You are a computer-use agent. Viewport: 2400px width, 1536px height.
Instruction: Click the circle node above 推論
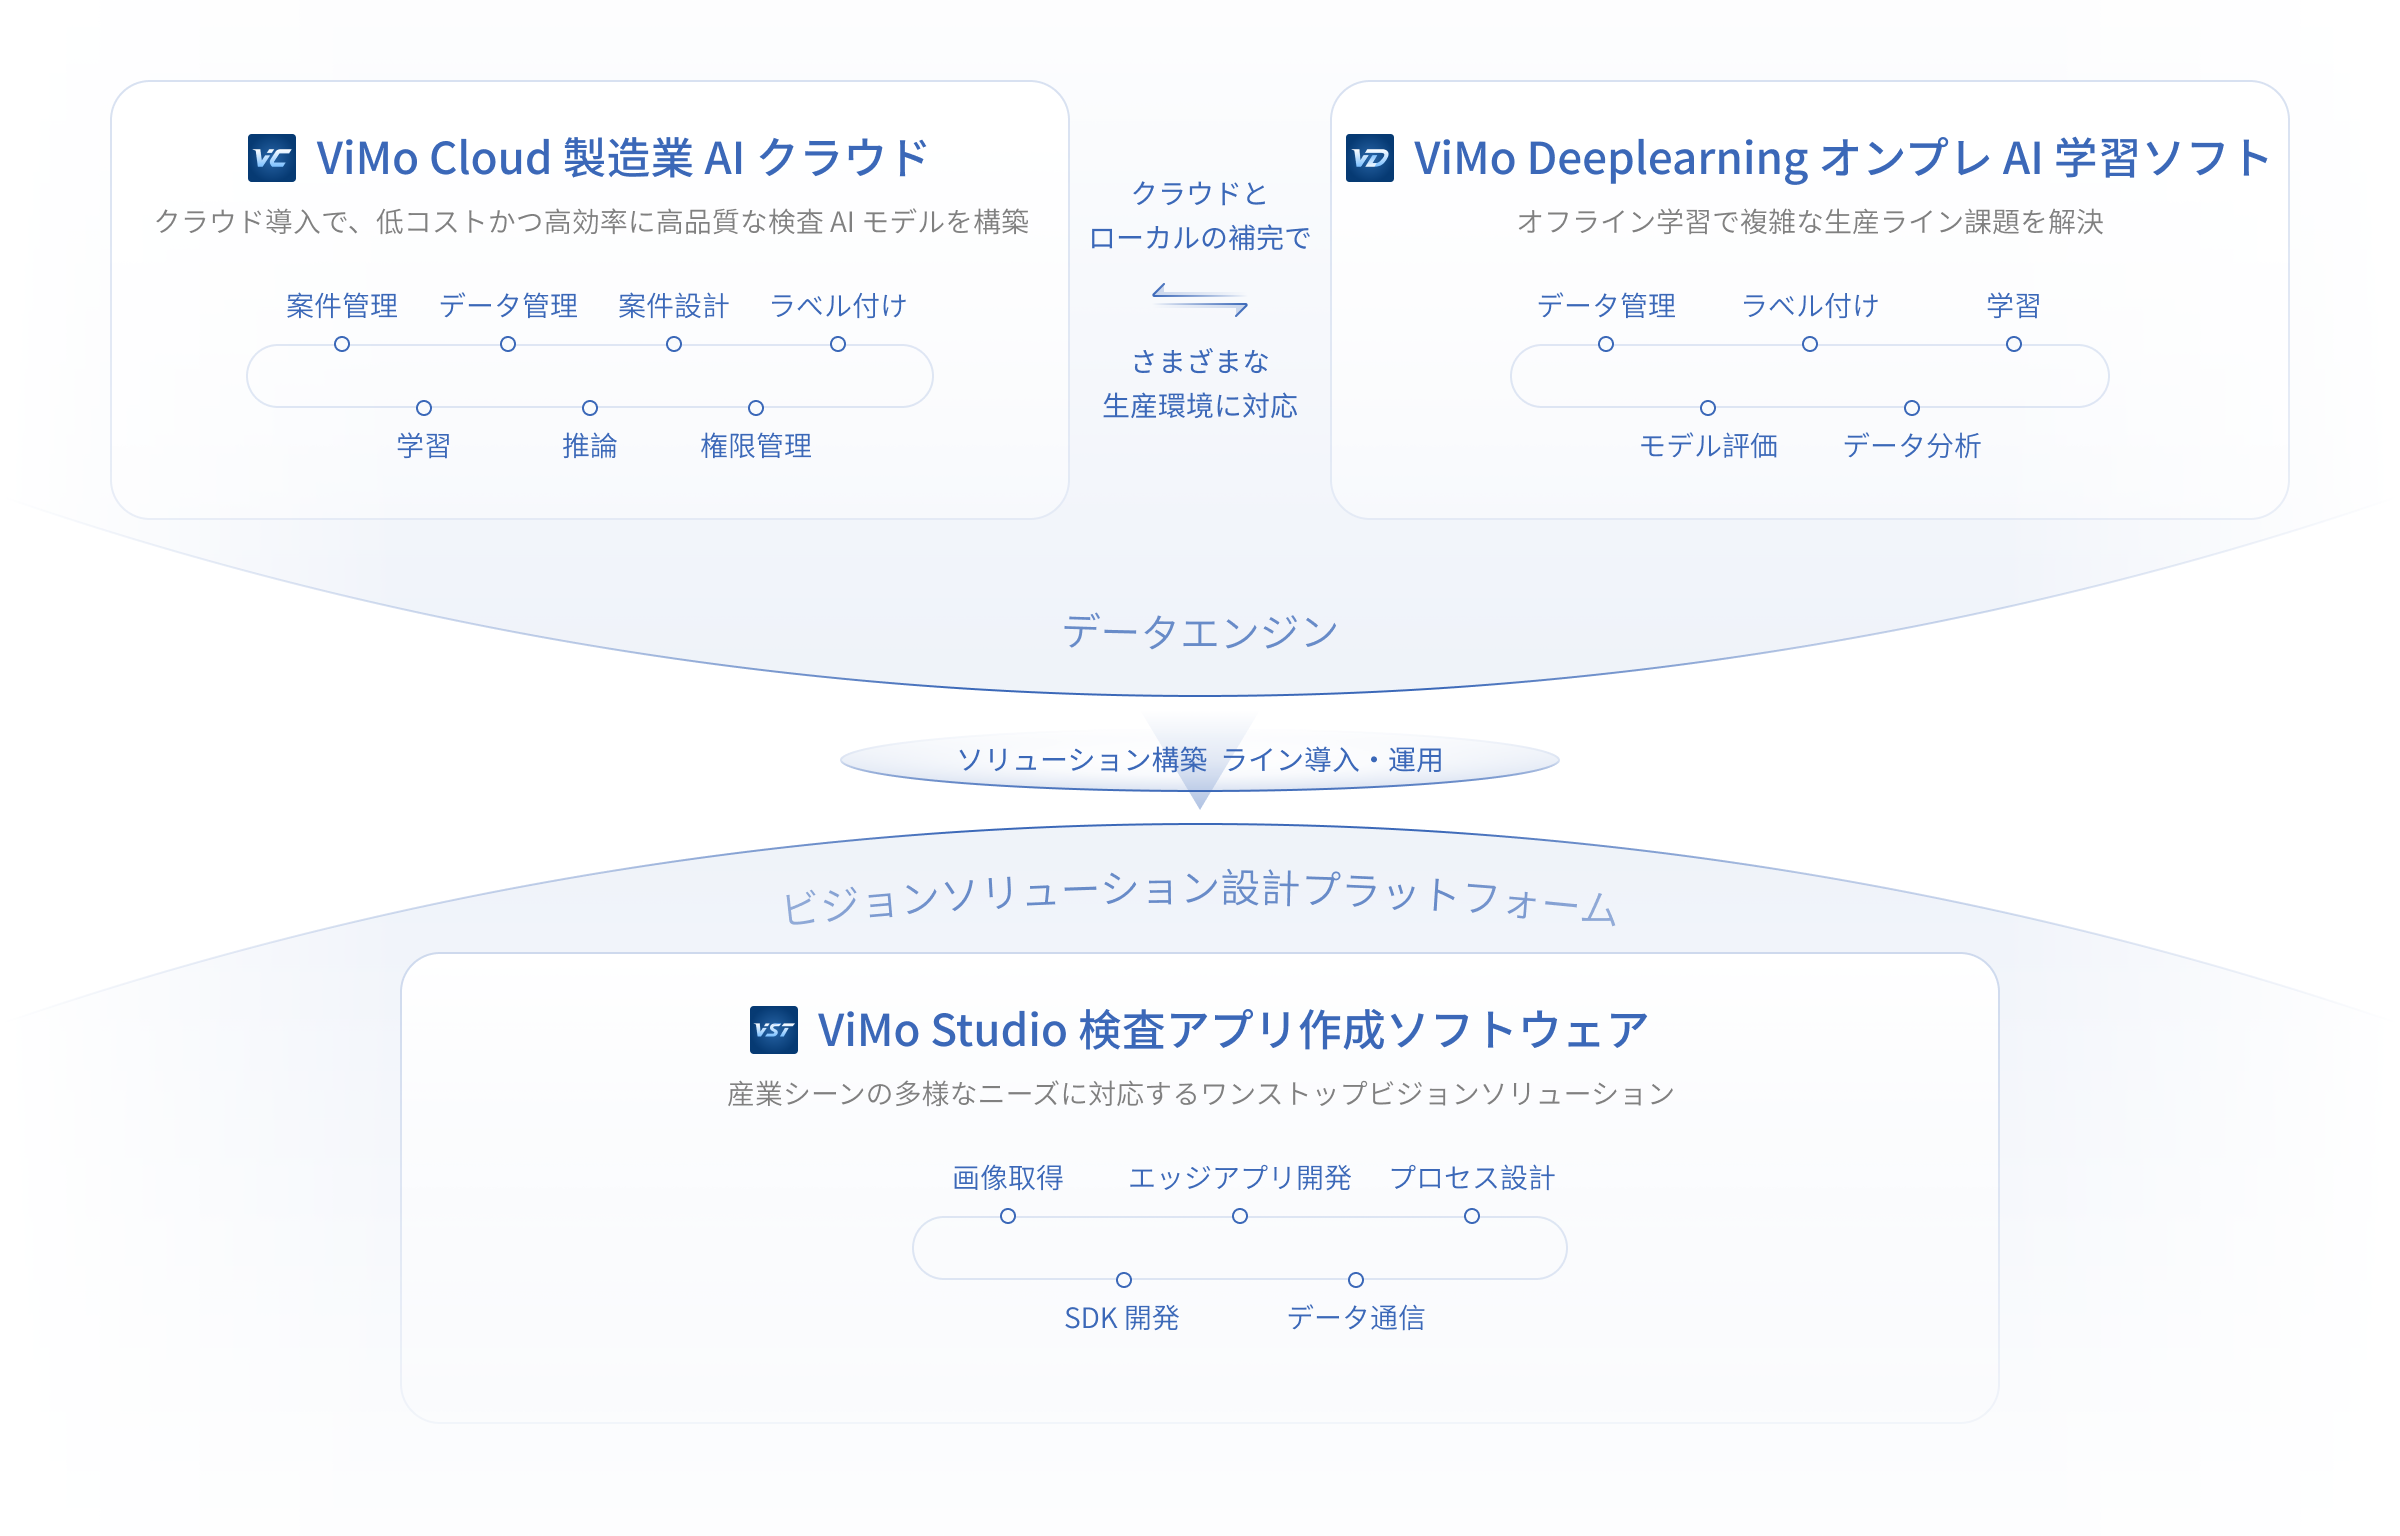coord(590,408)
